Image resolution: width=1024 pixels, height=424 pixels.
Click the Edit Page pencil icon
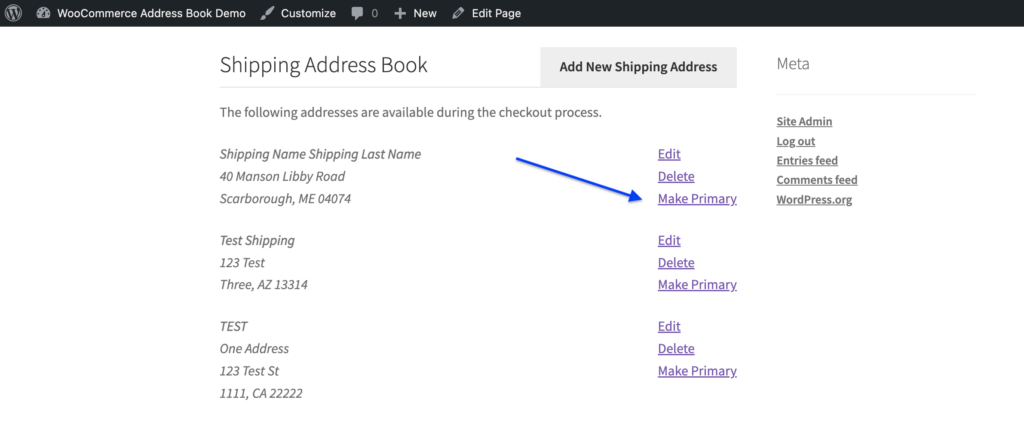[458, 13]
